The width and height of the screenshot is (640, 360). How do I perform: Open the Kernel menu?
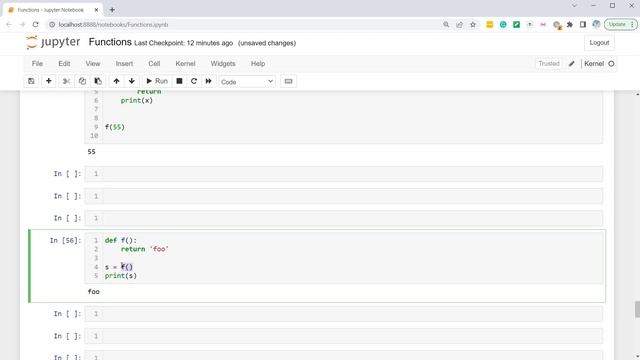pos(185,64)
